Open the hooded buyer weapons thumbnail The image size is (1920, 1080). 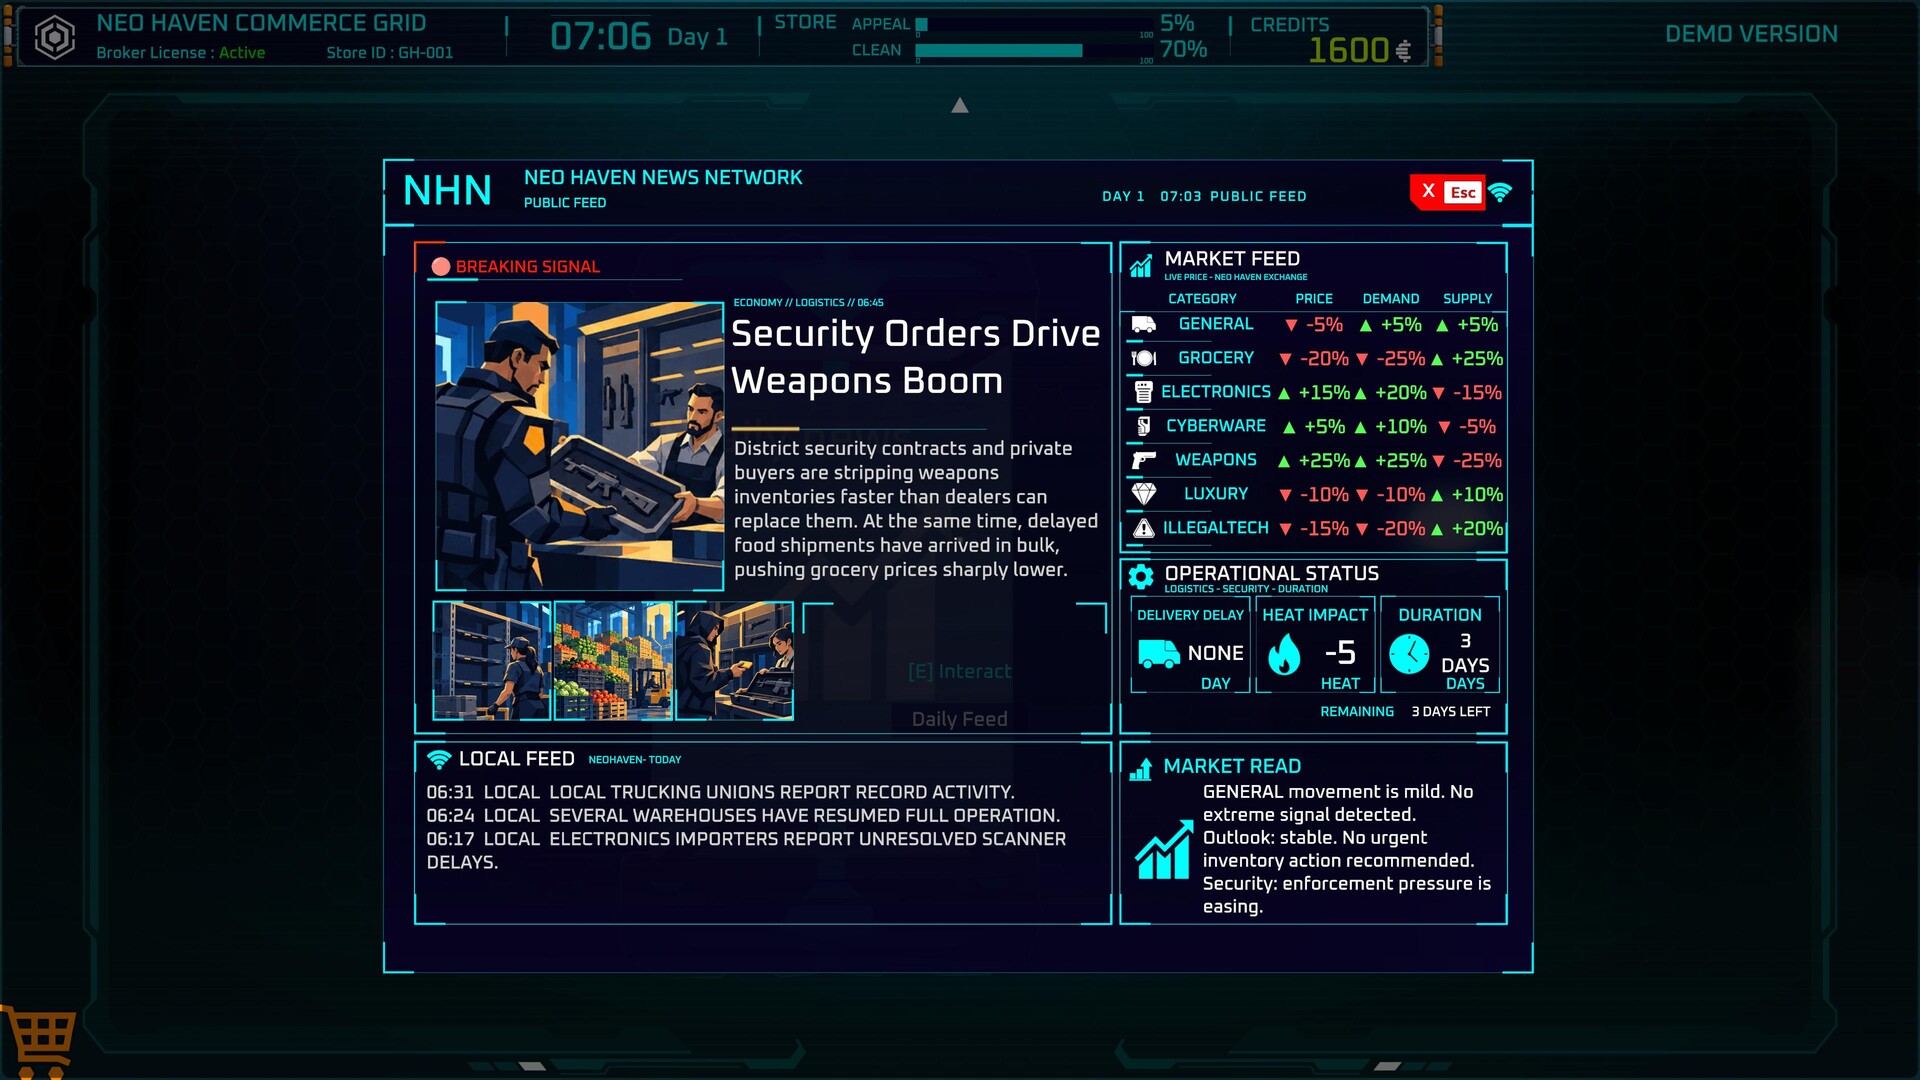(x=735, y=661)
